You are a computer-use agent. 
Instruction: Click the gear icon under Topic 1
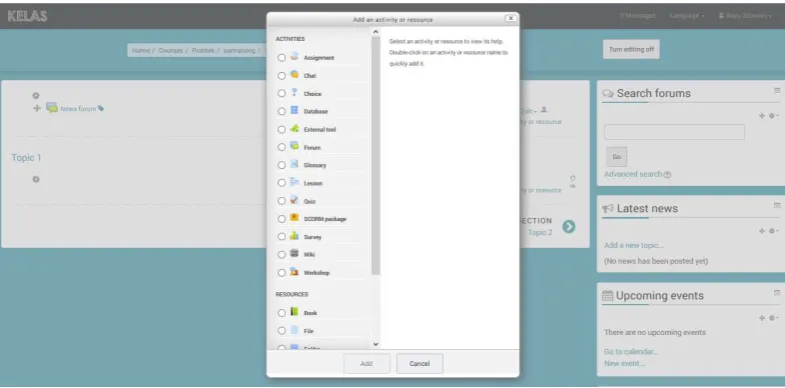[x=36, y=179]
